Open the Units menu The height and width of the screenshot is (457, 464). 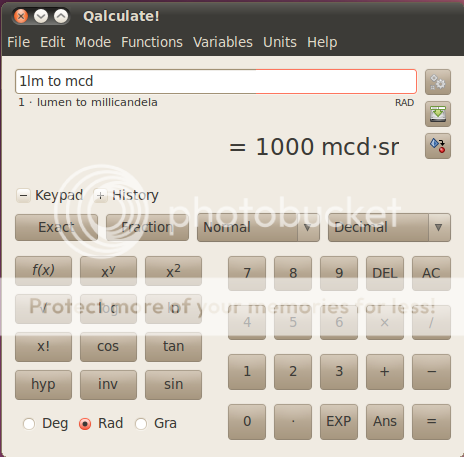280,42
